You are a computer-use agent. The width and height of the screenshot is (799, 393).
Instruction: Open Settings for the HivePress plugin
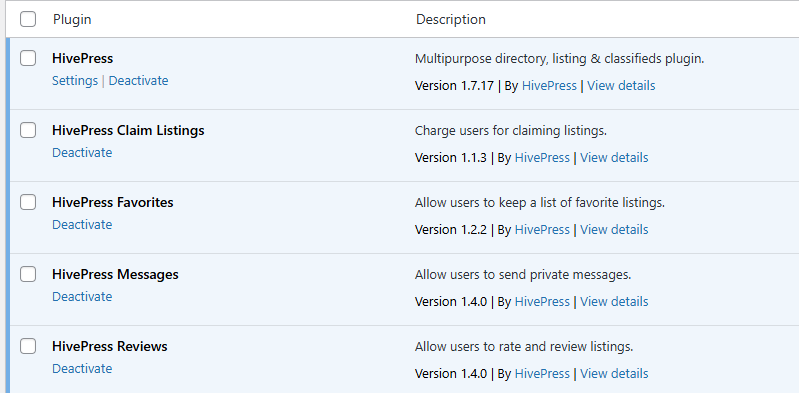point(75,81)
